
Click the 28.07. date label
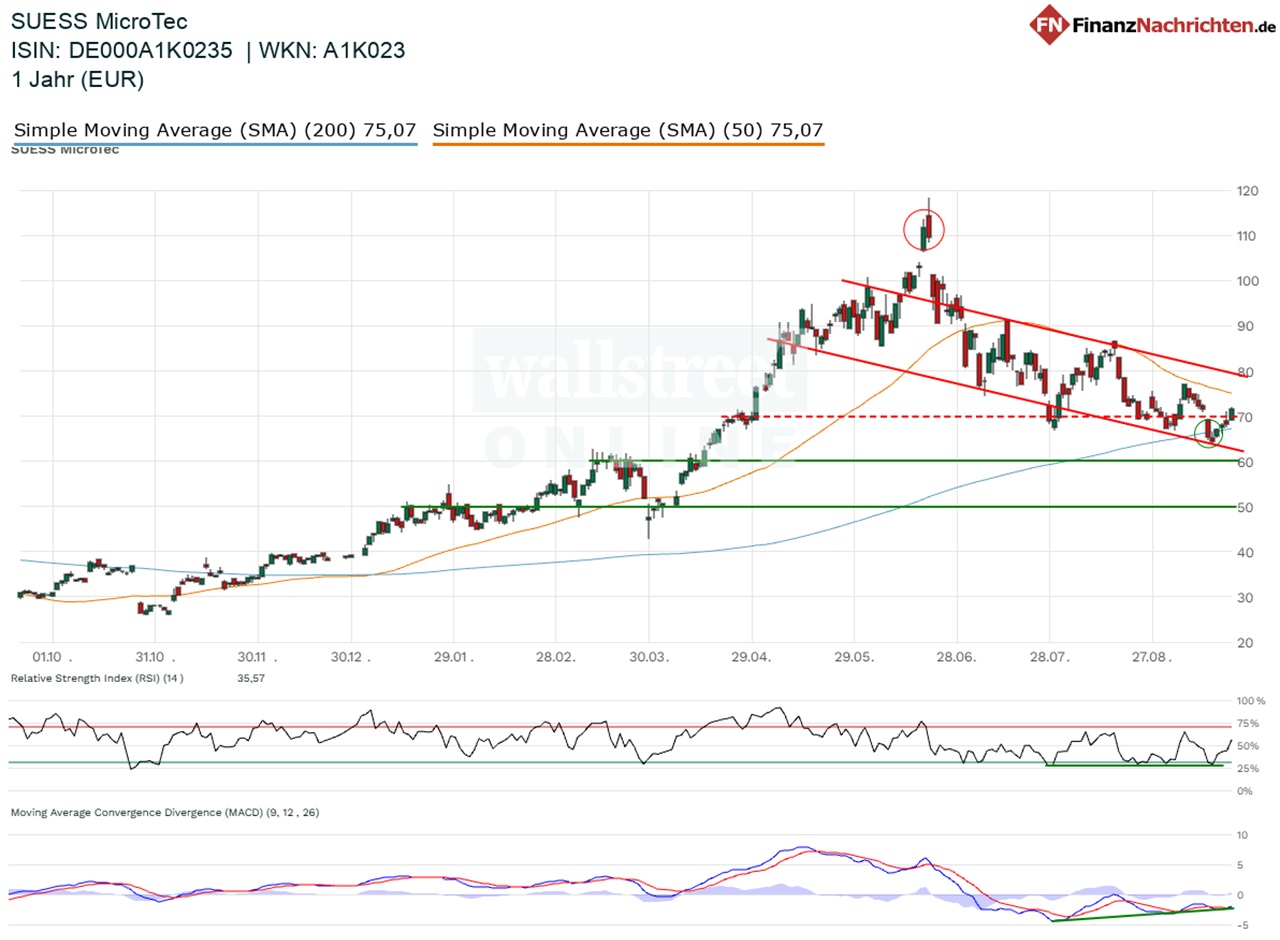tap(1052, 657)
